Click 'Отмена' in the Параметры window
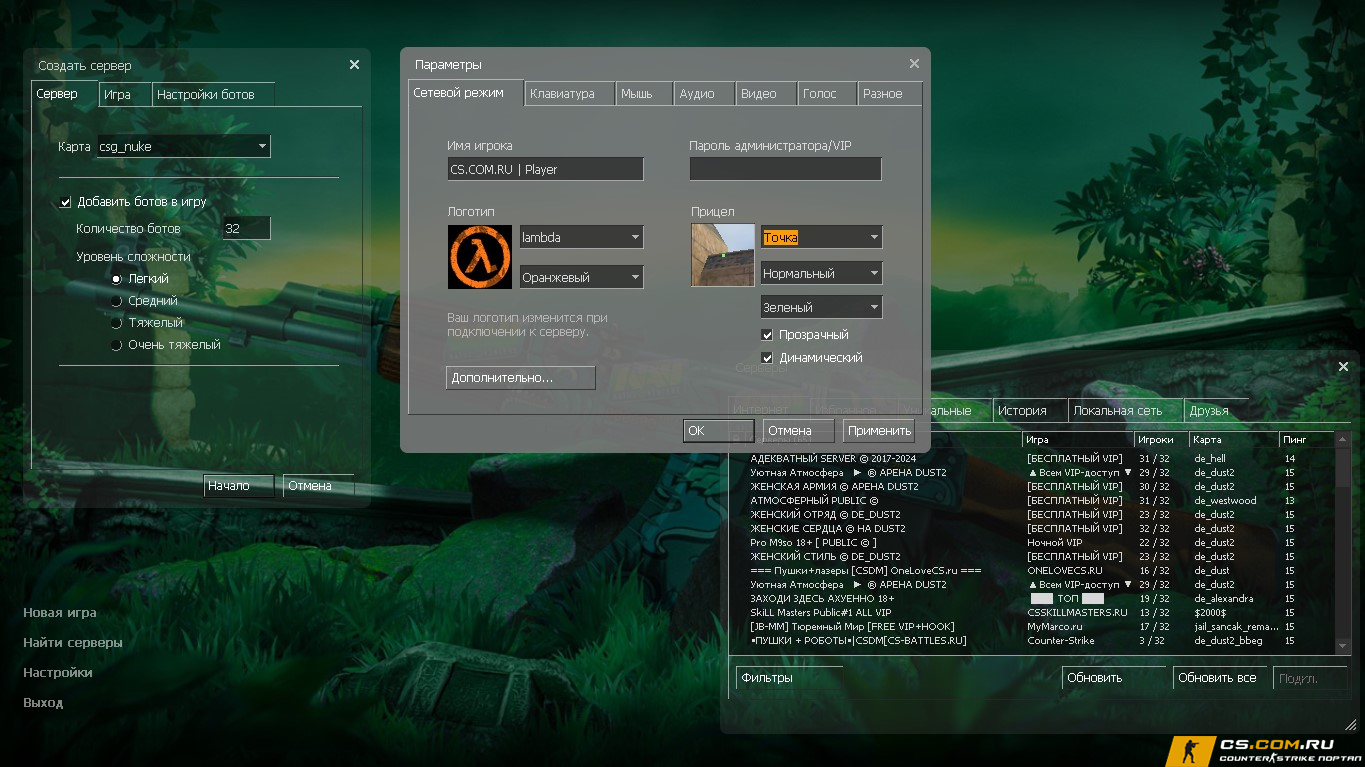This screenshot has height=767, width=1365. 799,430
